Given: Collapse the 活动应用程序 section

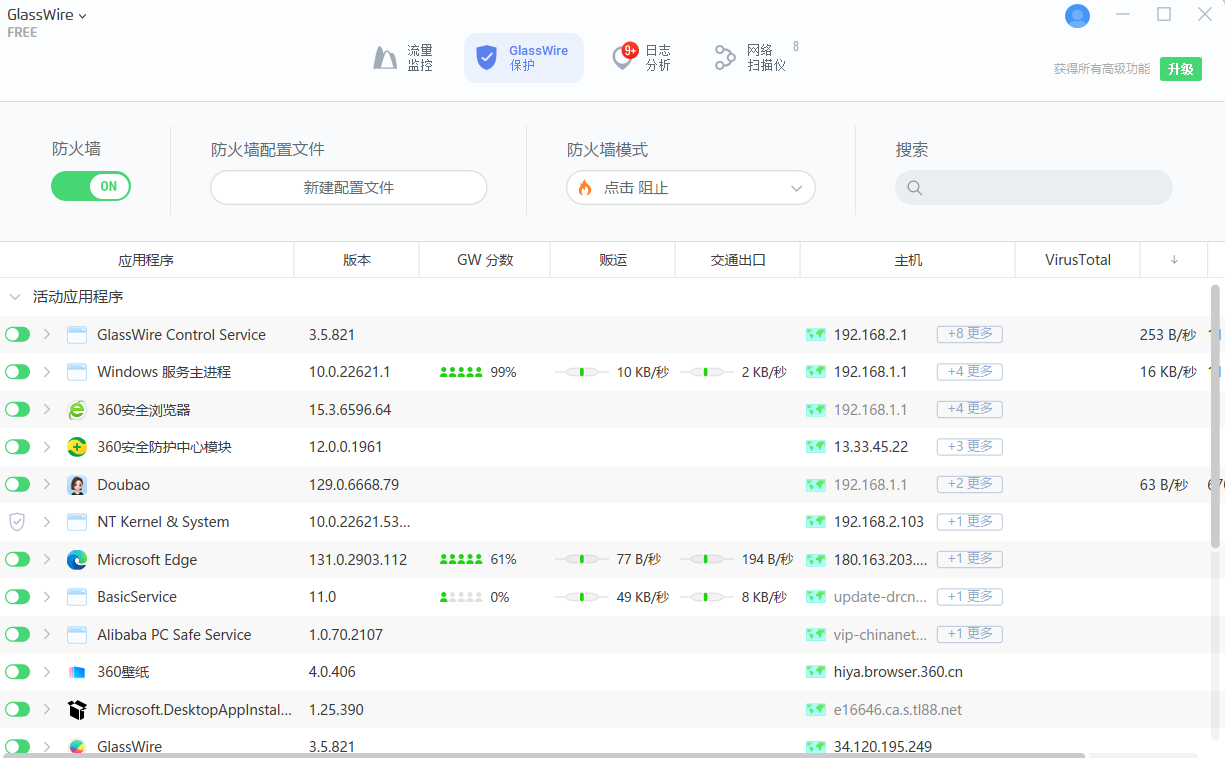Looking at the screenshot, I should (x=15, y=296).
